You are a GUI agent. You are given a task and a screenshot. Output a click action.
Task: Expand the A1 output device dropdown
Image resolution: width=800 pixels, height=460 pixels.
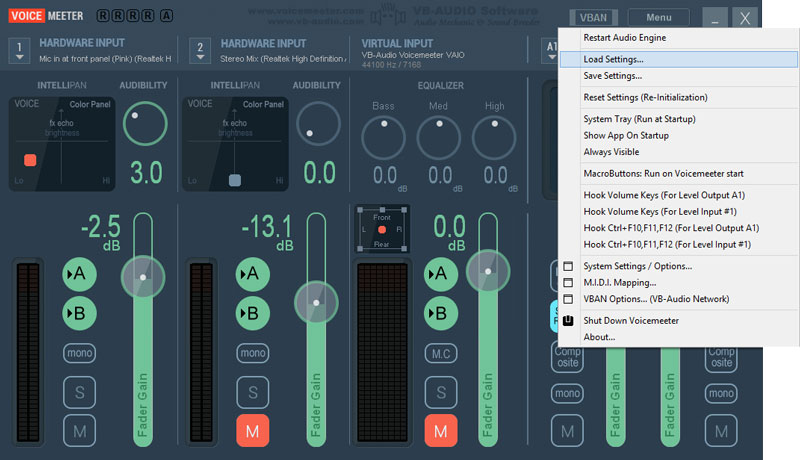[551, 51]
